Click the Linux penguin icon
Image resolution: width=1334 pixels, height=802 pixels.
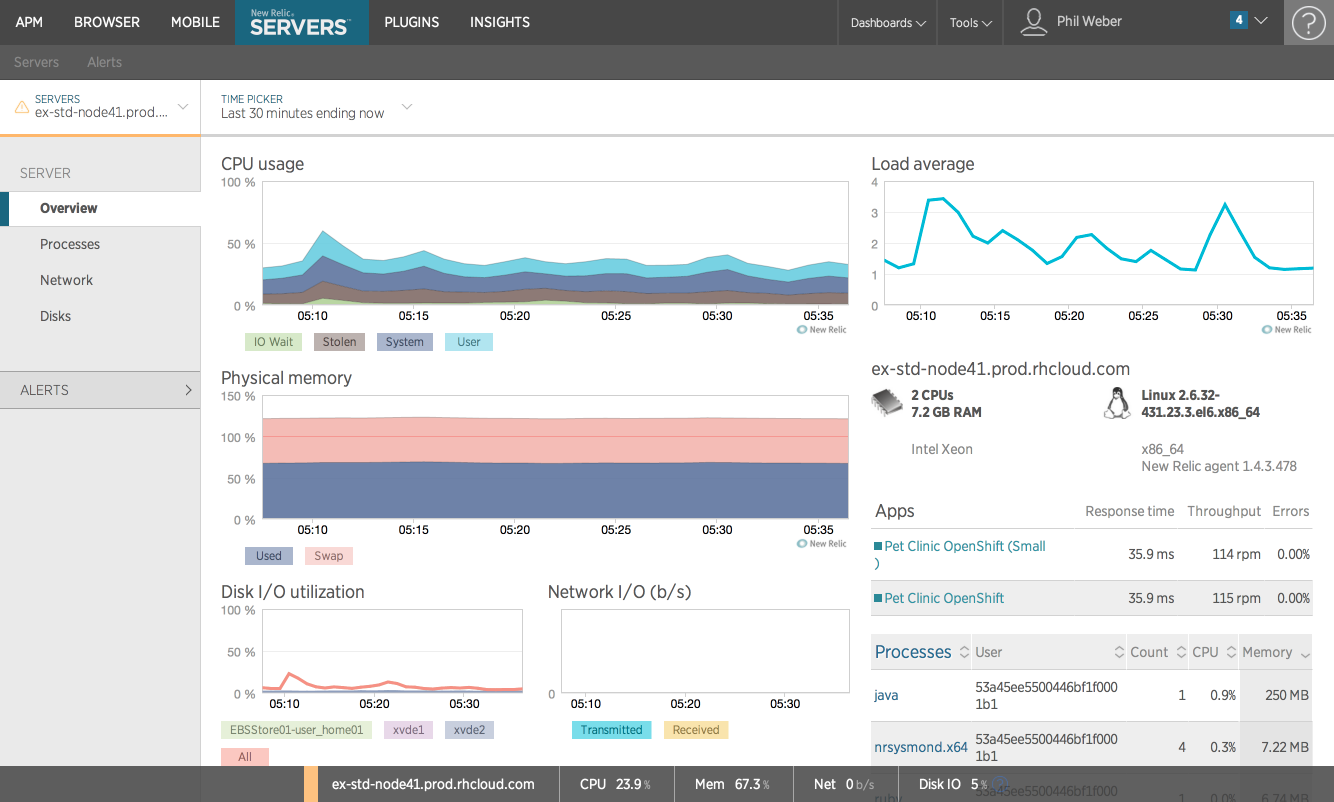tap(1115, 403)
